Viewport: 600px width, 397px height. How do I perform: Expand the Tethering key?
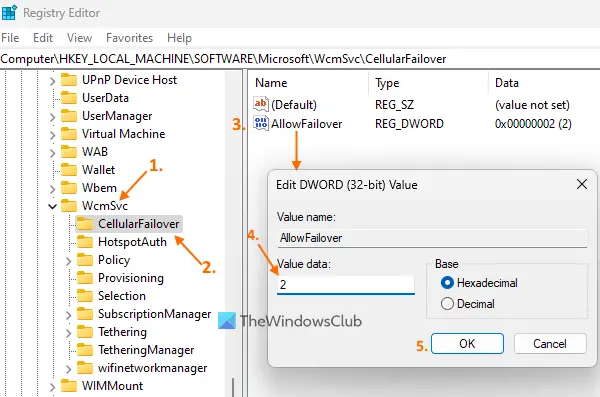pos(68,333)
